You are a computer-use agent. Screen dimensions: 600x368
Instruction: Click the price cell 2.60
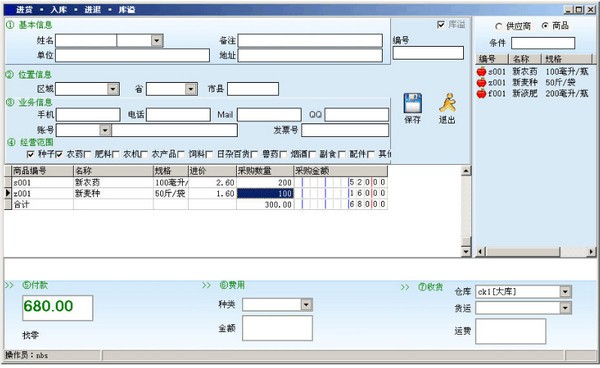(212, 182)
